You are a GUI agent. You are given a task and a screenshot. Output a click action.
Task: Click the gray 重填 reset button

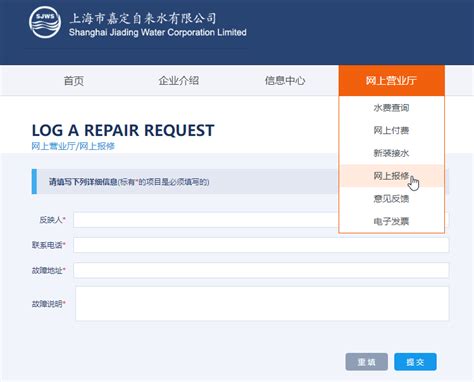tap(367, 362)
